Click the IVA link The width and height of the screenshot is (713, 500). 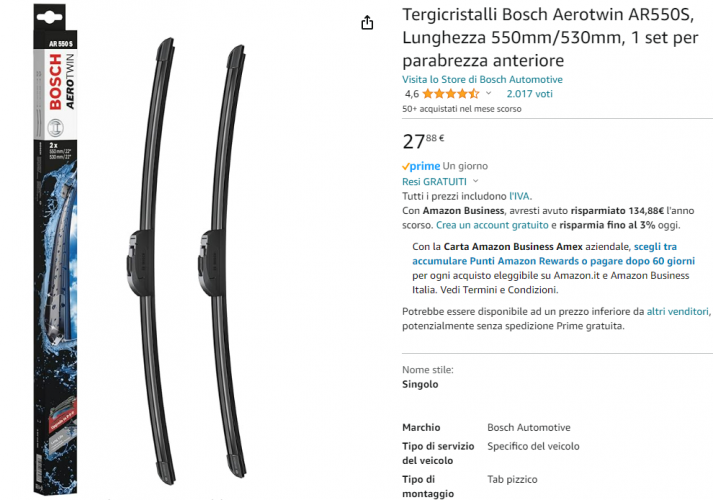point(519,196)
